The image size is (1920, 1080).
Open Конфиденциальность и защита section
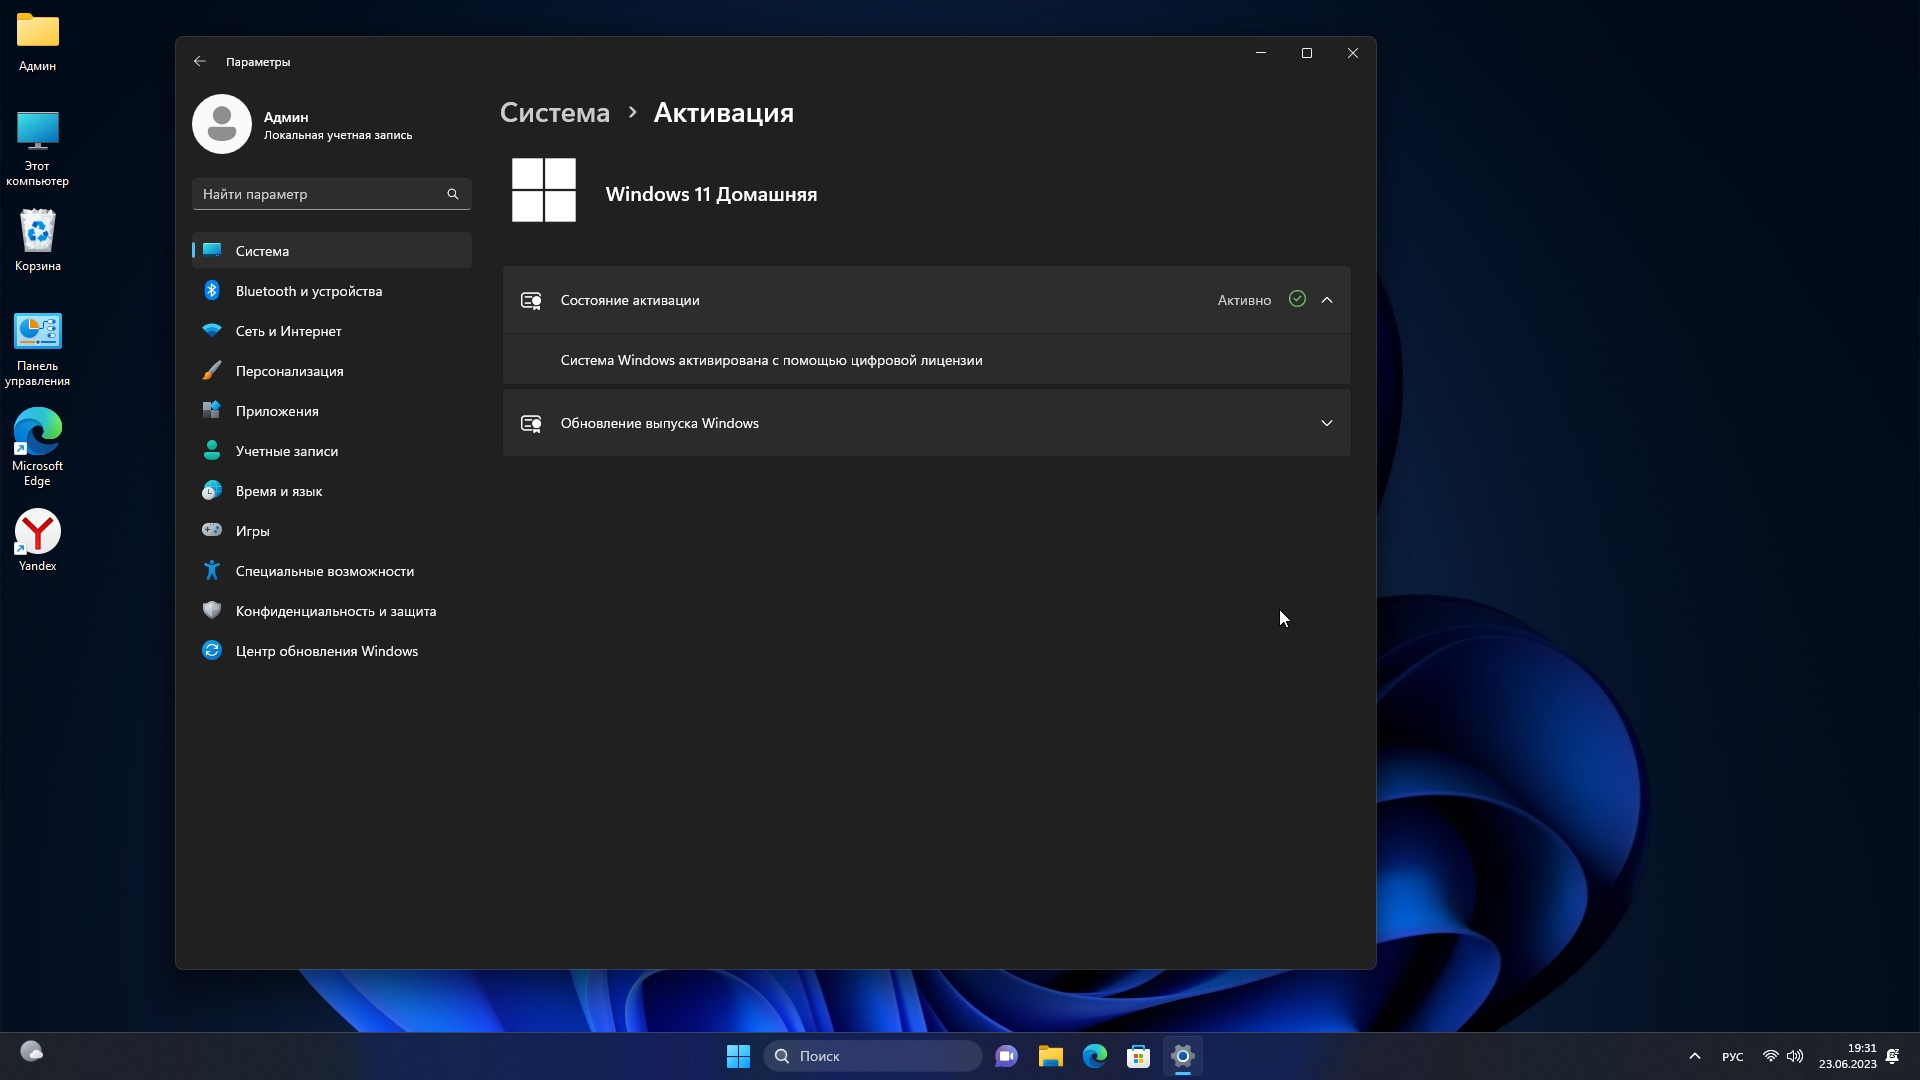click(335, 611)
